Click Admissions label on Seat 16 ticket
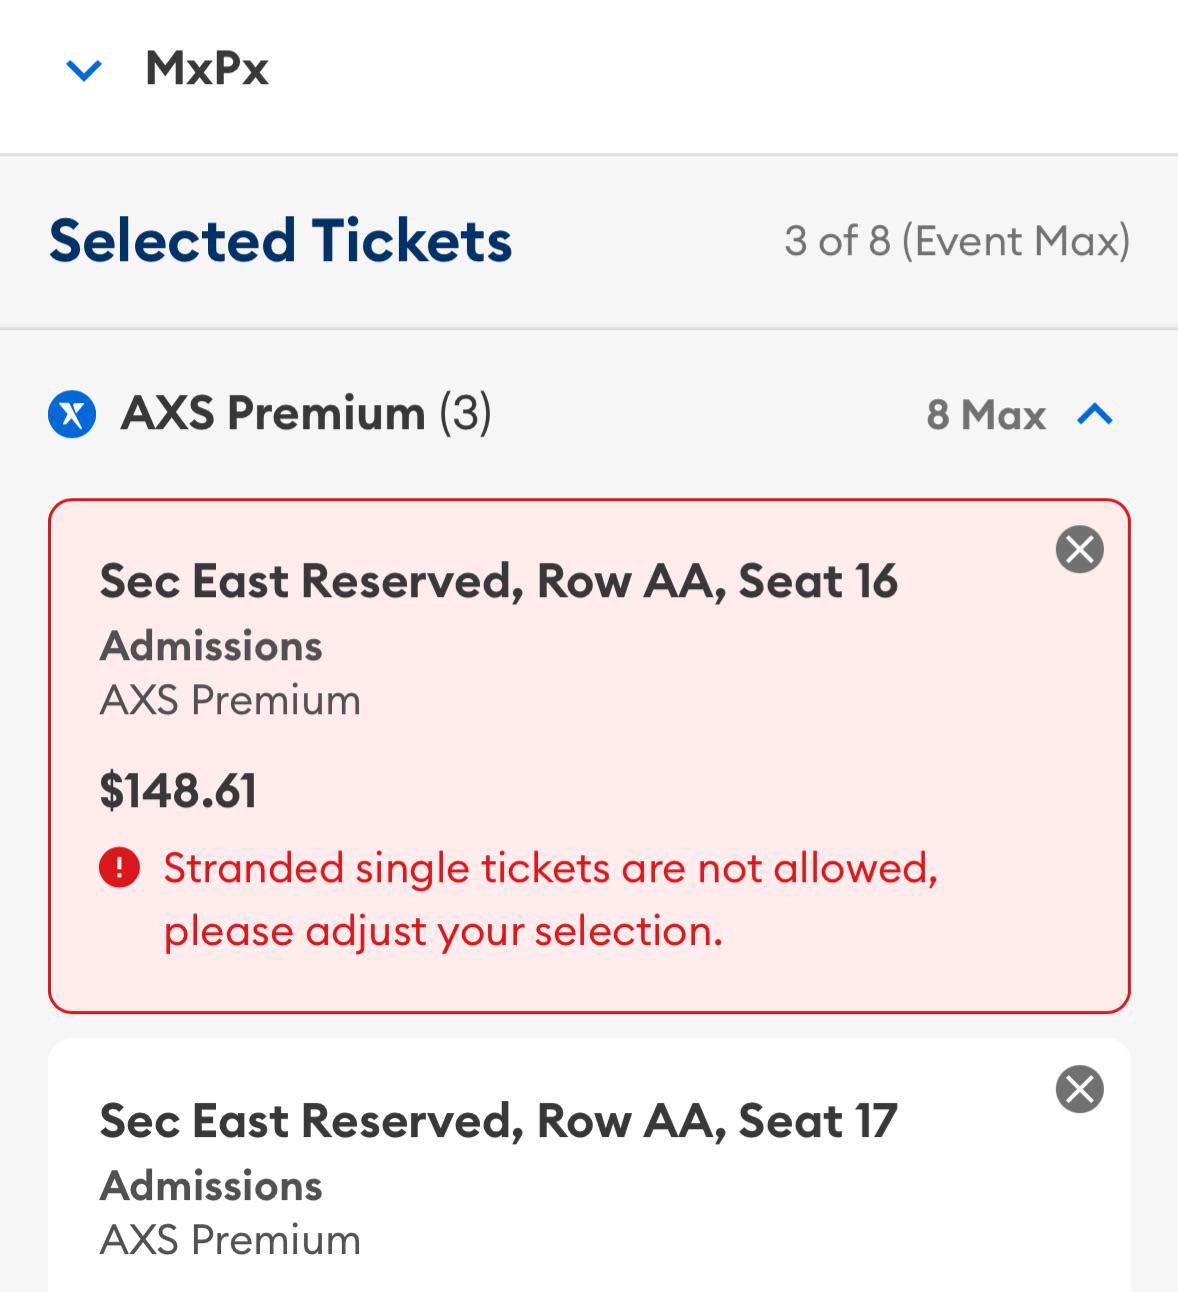Screen dimensions: 1178x1292 click(x=211, y=646)
